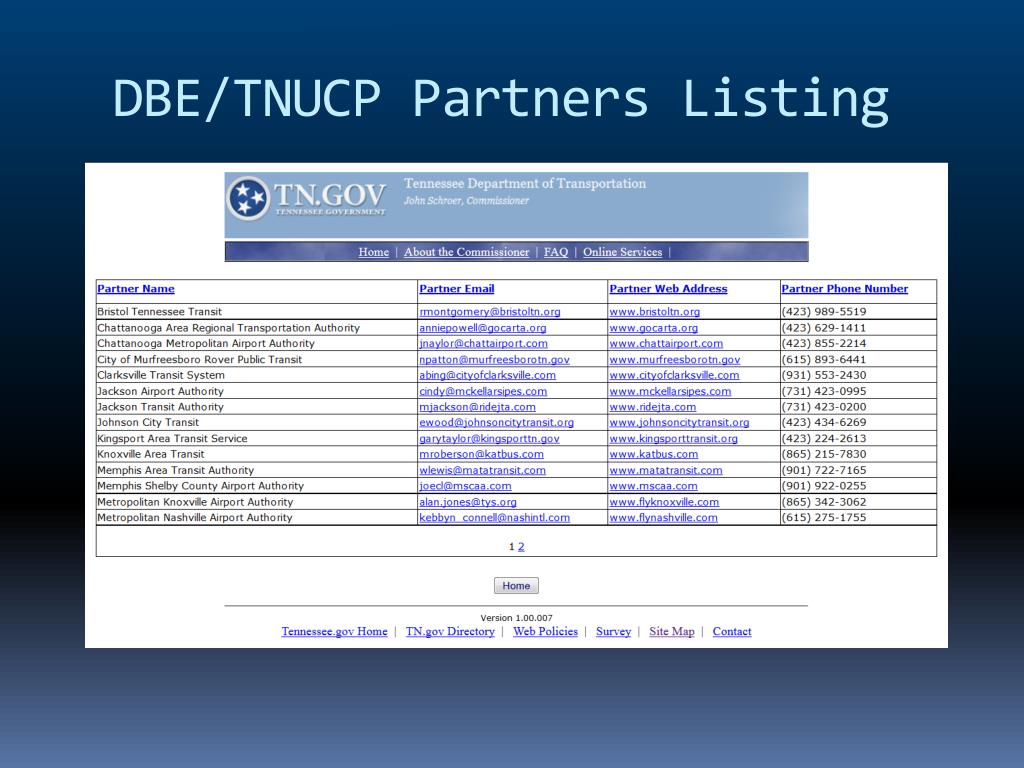Click the Home button below the table

pos(516,586)
